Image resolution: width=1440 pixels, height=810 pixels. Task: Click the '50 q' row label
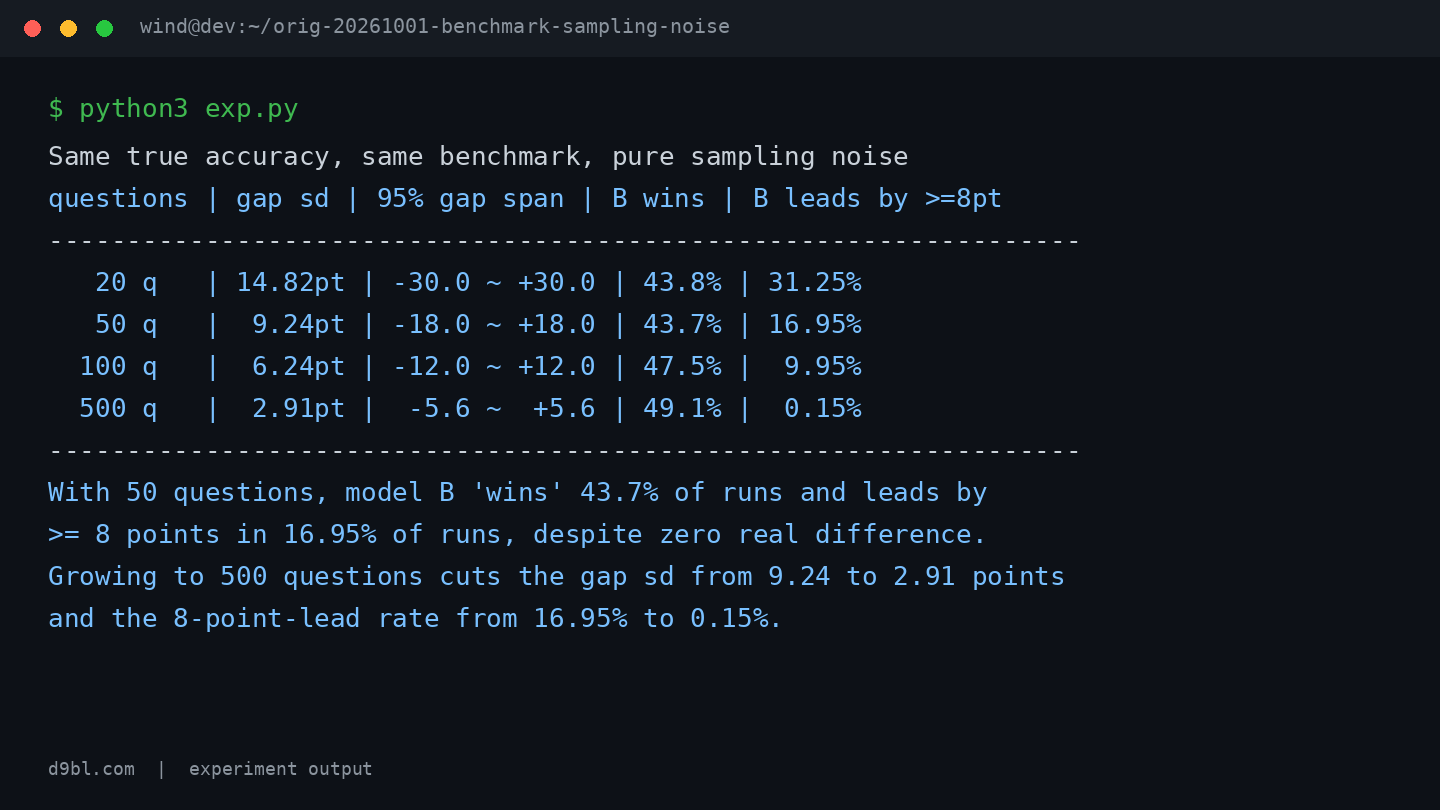coord(126,325)
